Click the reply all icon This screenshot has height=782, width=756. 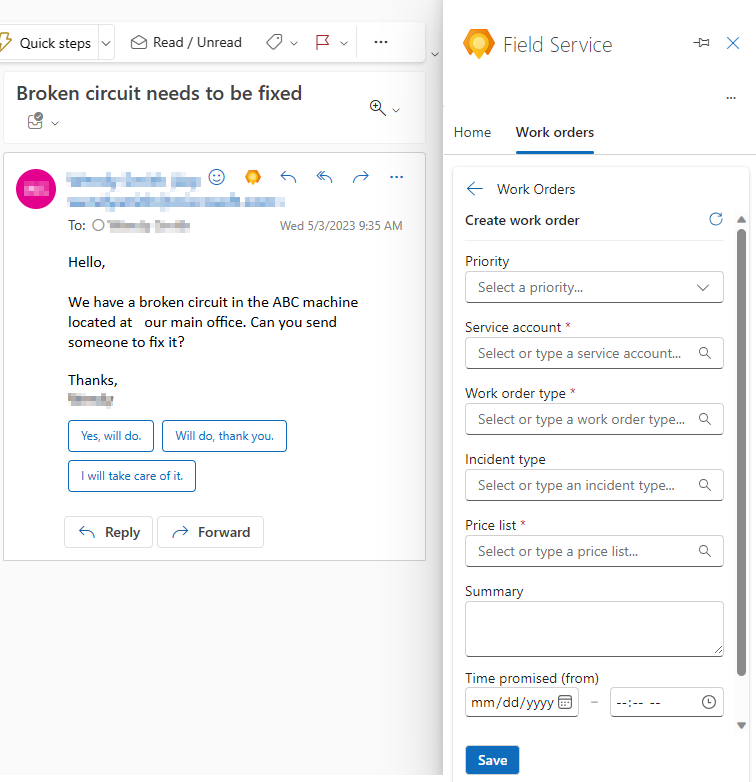[324, 177]
